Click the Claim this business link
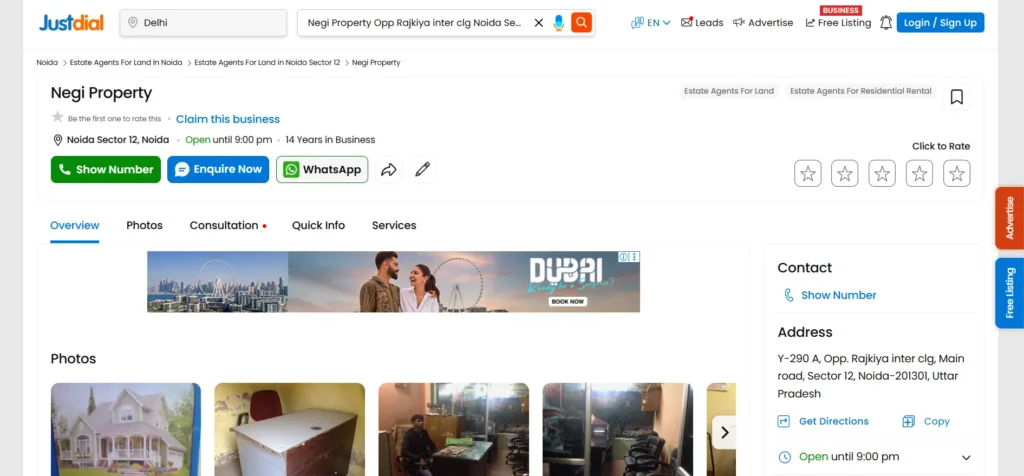 228,119
